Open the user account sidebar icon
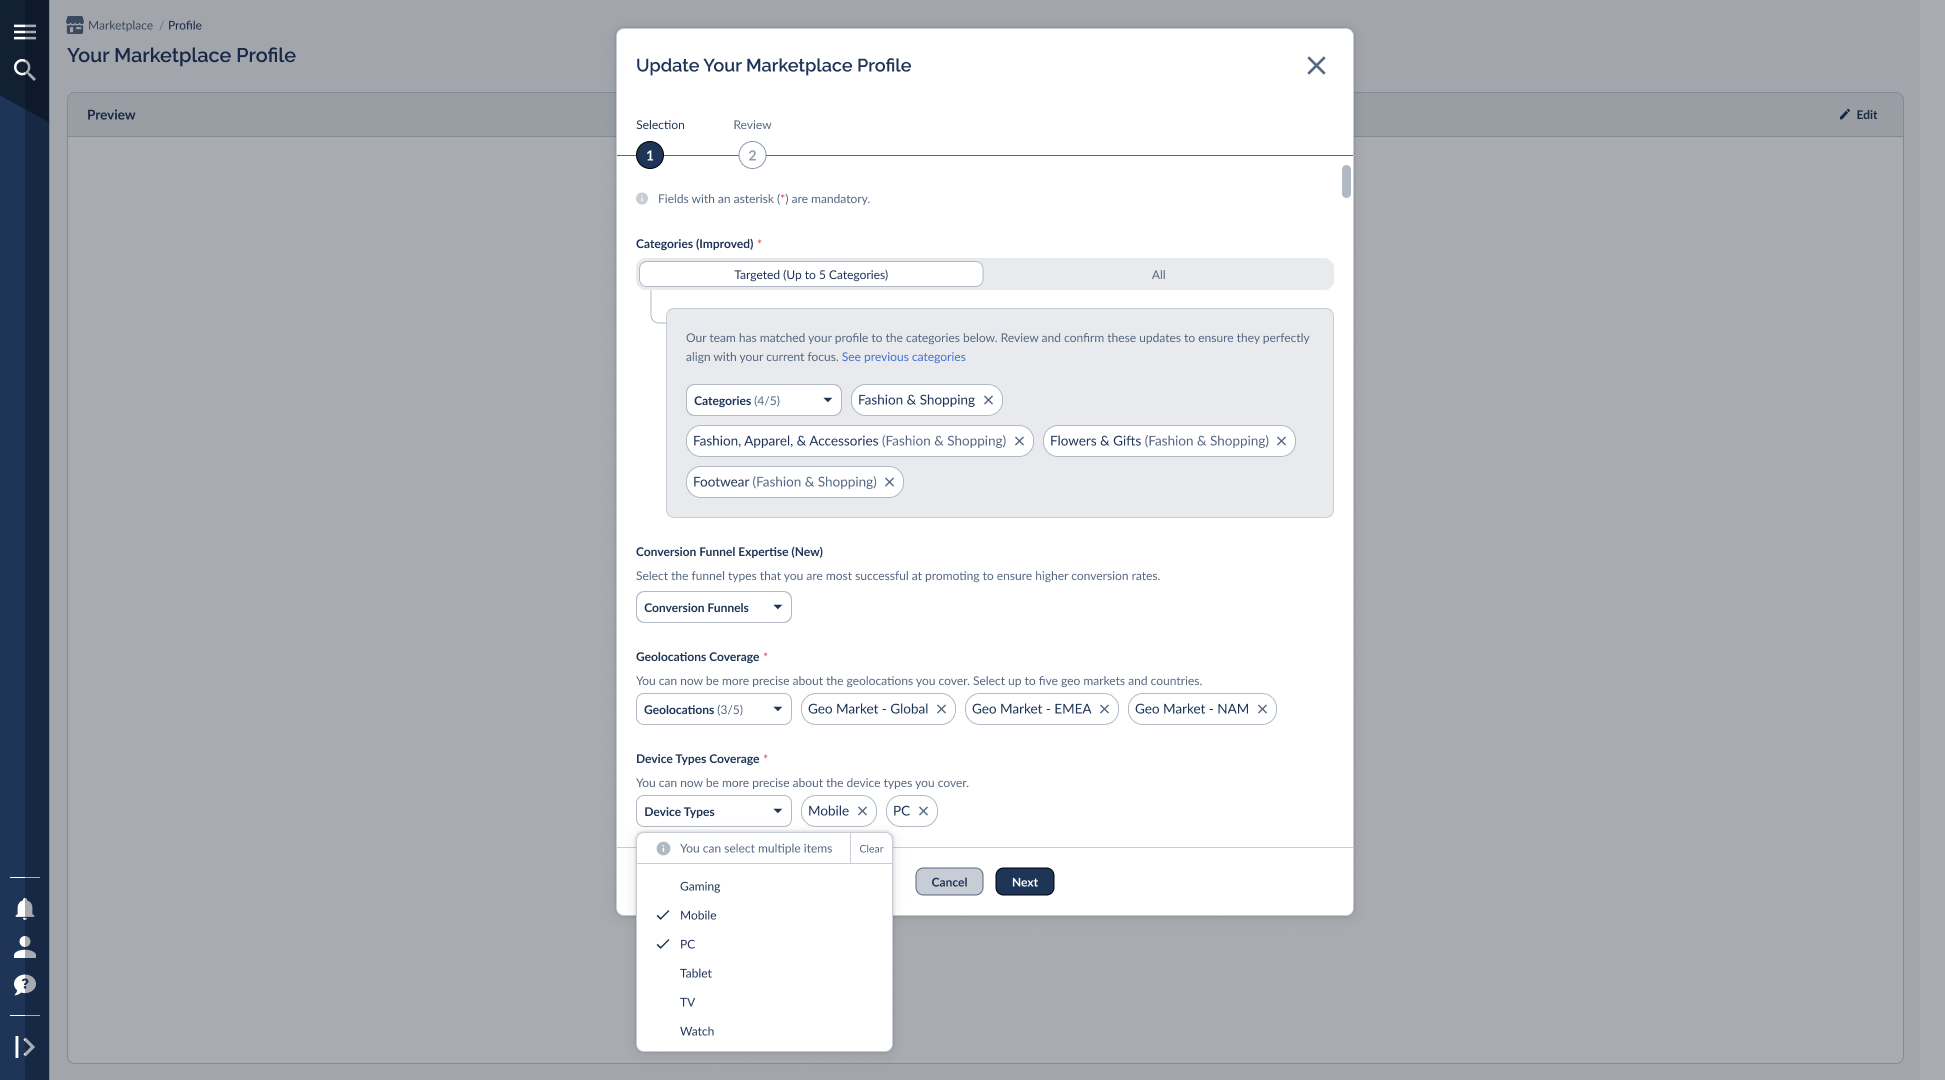Screen dimensions: 1945x1080 (x=25, y=946)
